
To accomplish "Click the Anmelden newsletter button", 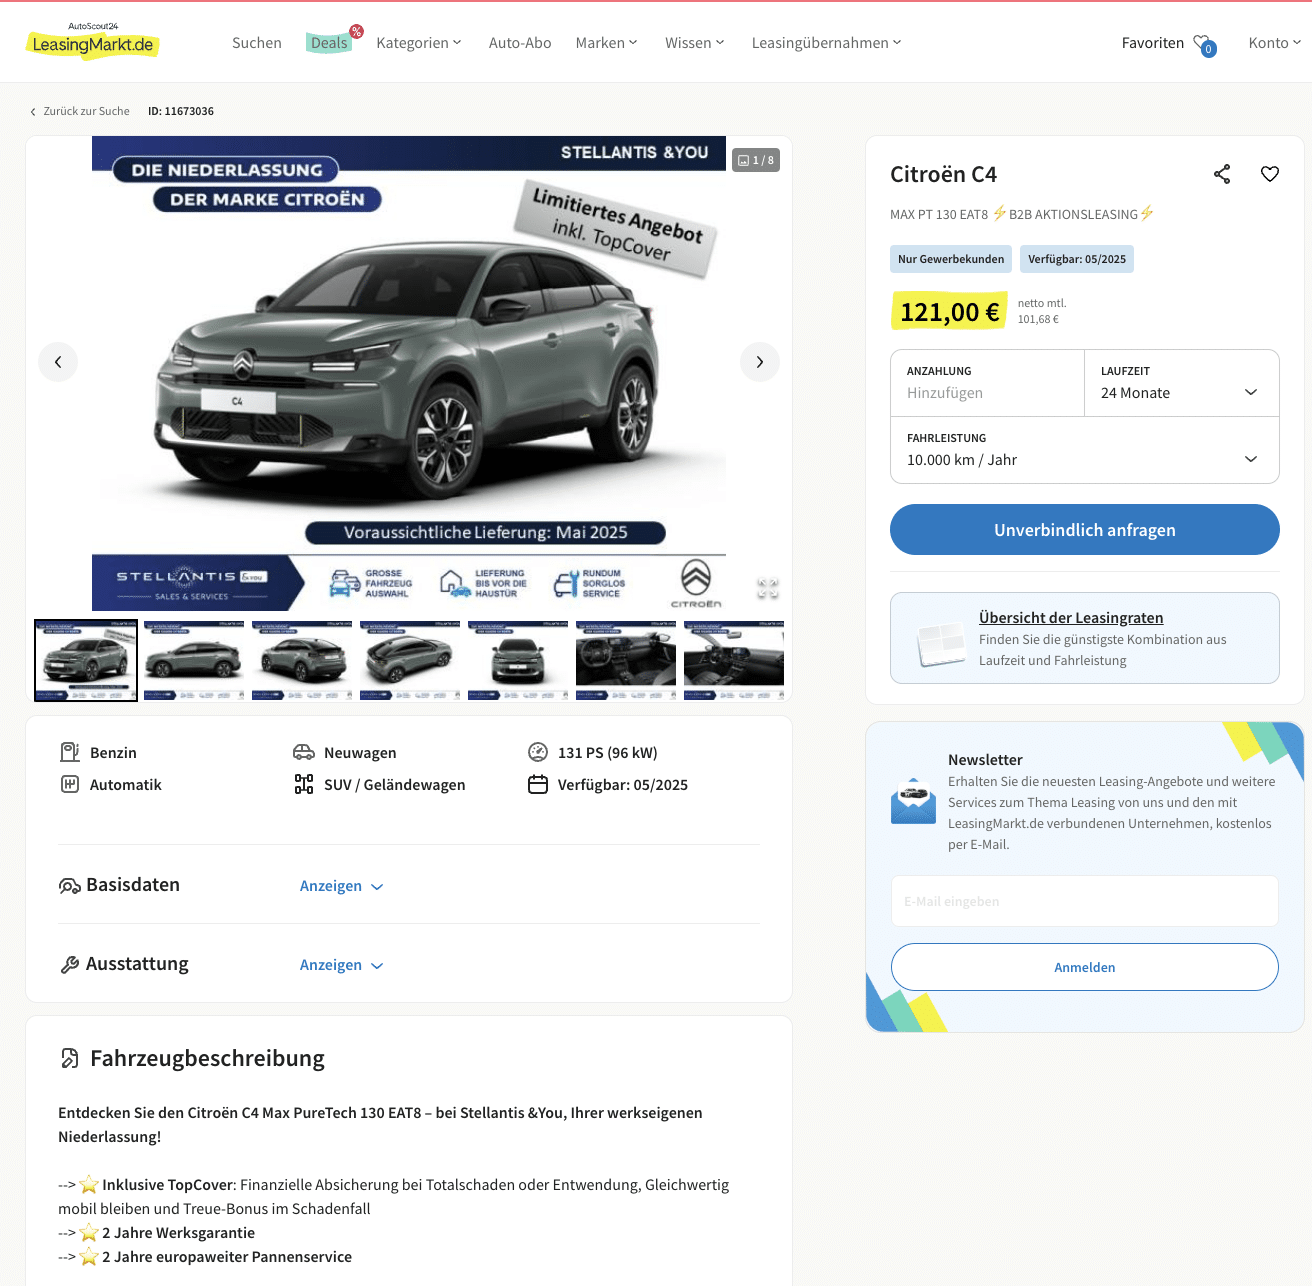I will tap(1084, 967).
